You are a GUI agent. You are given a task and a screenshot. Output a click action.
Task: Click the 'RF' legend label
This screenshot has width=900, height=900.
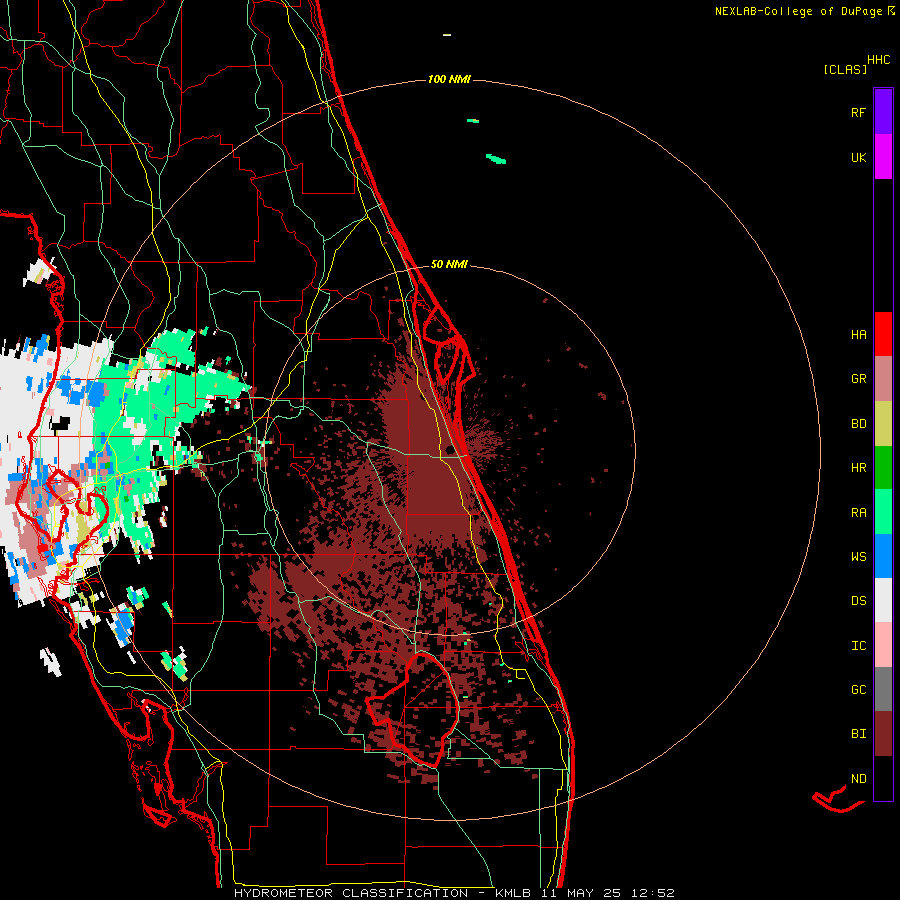pyautogui.click(x=858, y=112)
